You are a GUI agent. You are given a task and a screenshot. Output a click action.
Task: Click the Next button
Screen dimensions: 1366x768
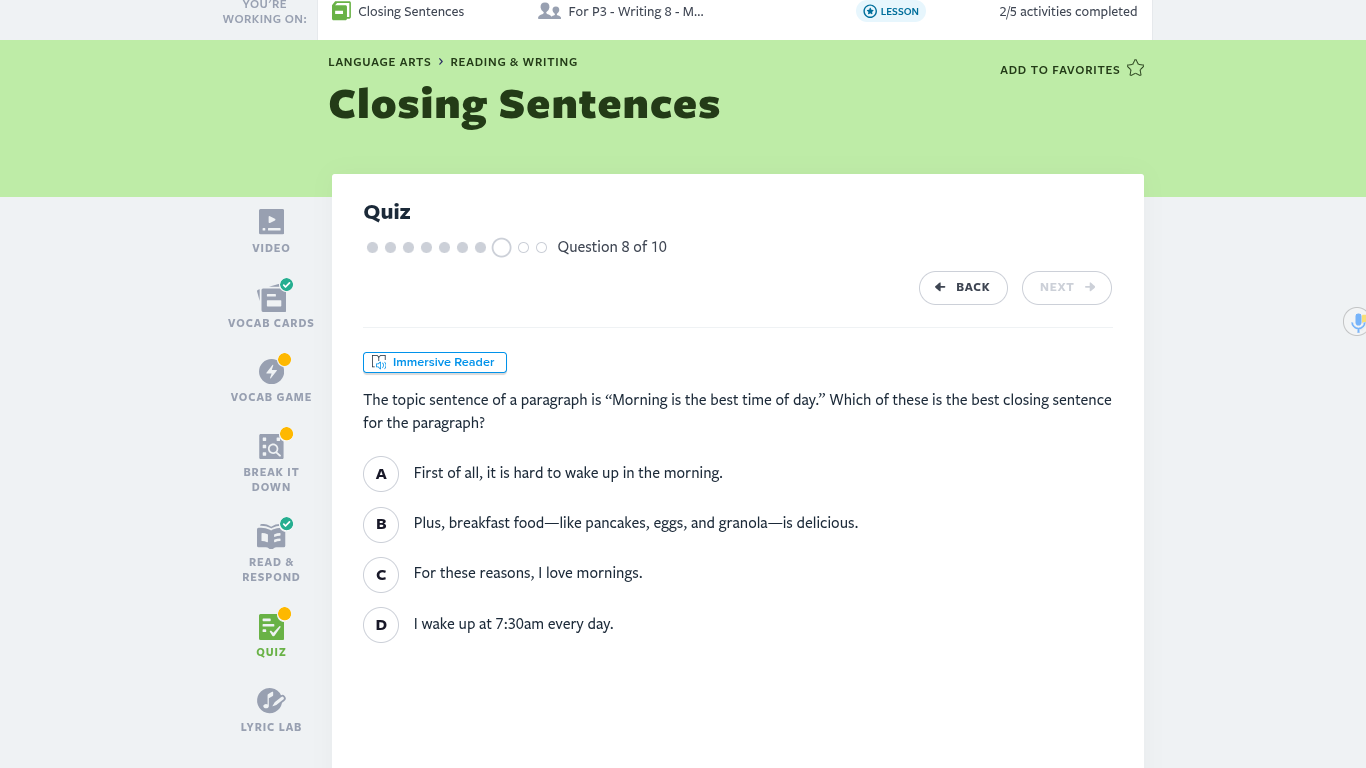[x=1066, y=288]
